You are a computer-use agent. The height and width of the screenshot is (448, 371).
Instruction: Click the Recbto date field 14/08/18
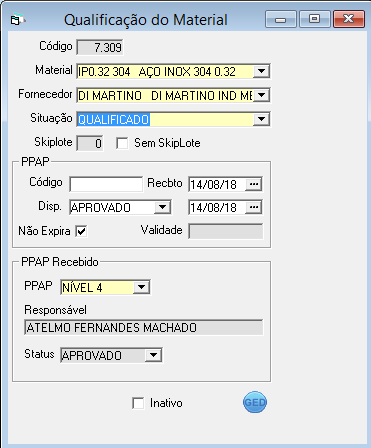point(217,184)
